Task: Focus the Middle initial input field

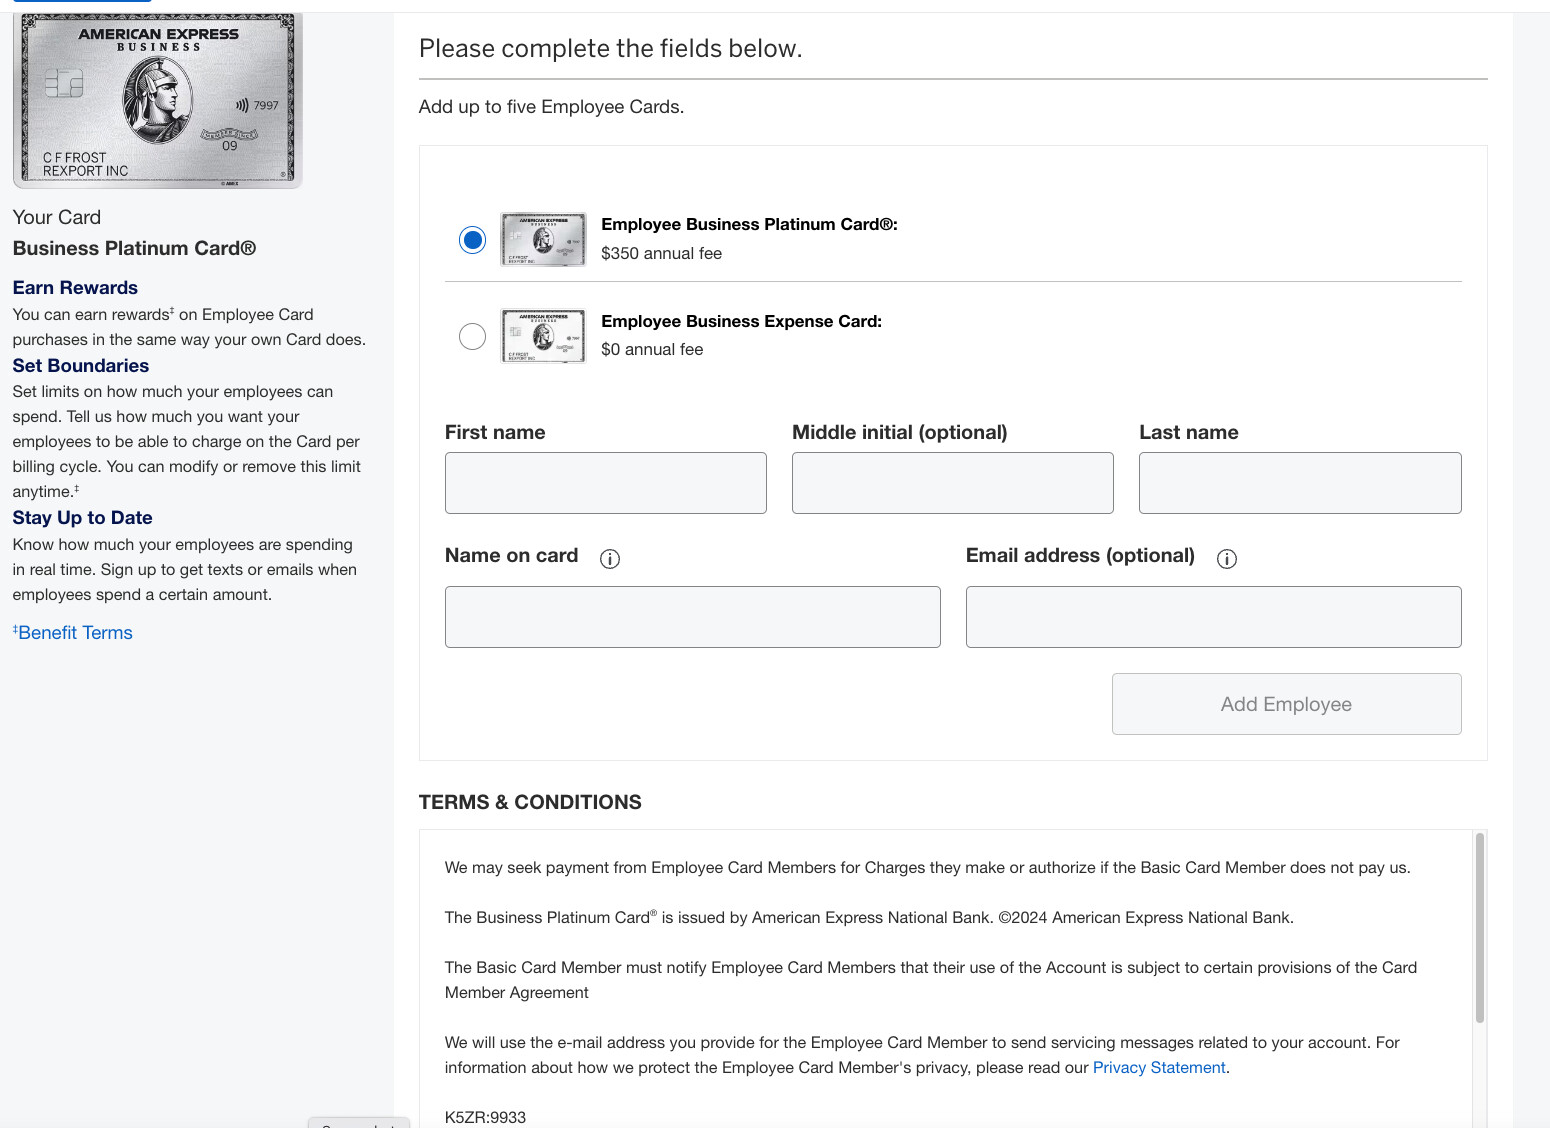Action: [953, 483]
